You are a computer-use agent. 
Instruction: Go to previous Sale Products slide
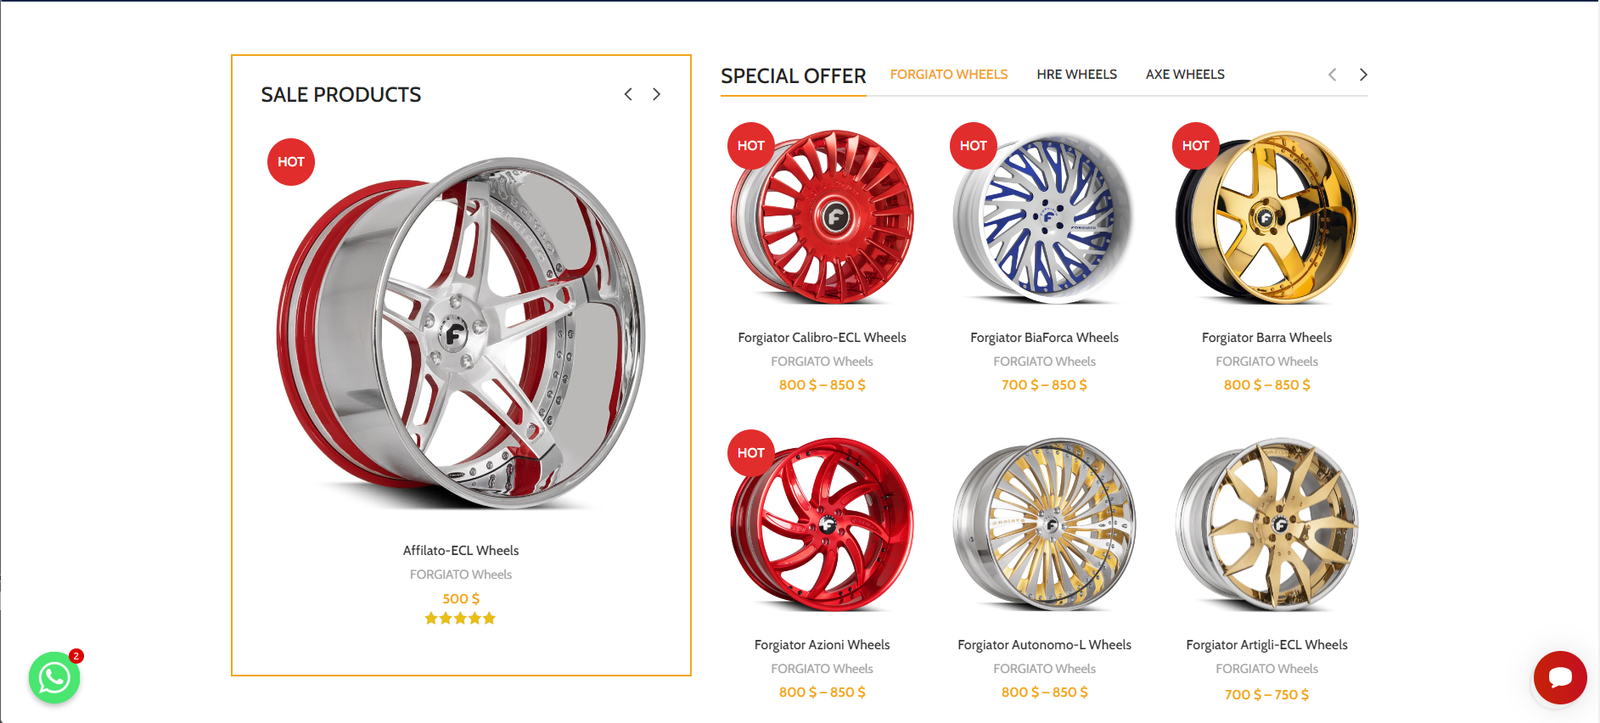(x=628, y=94)
